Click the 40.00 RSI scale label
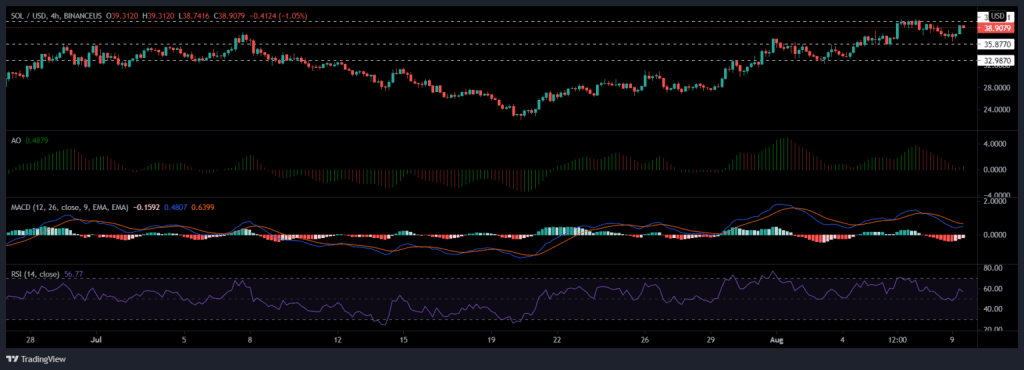Screen dimensions: 1024x370 (x=994, y=309)
